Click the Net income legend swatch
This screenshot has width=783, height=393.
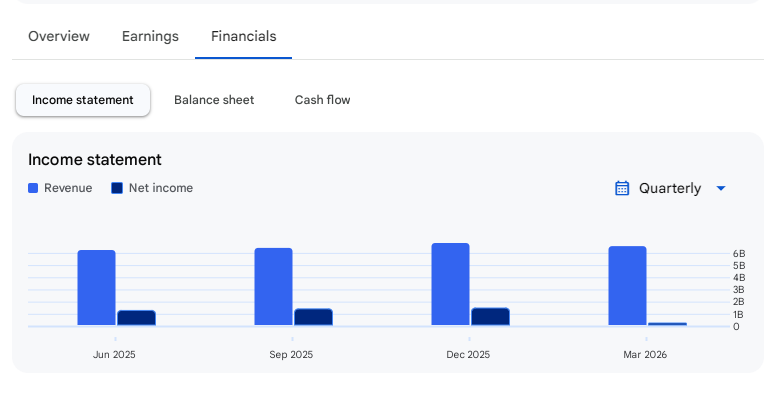[x=117, y=188]
